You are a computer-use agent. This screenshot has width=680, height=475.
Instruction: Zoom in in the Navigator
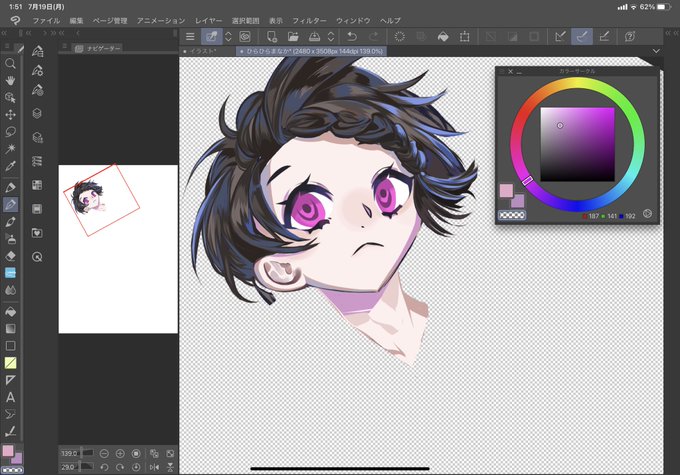pos(120,453)
